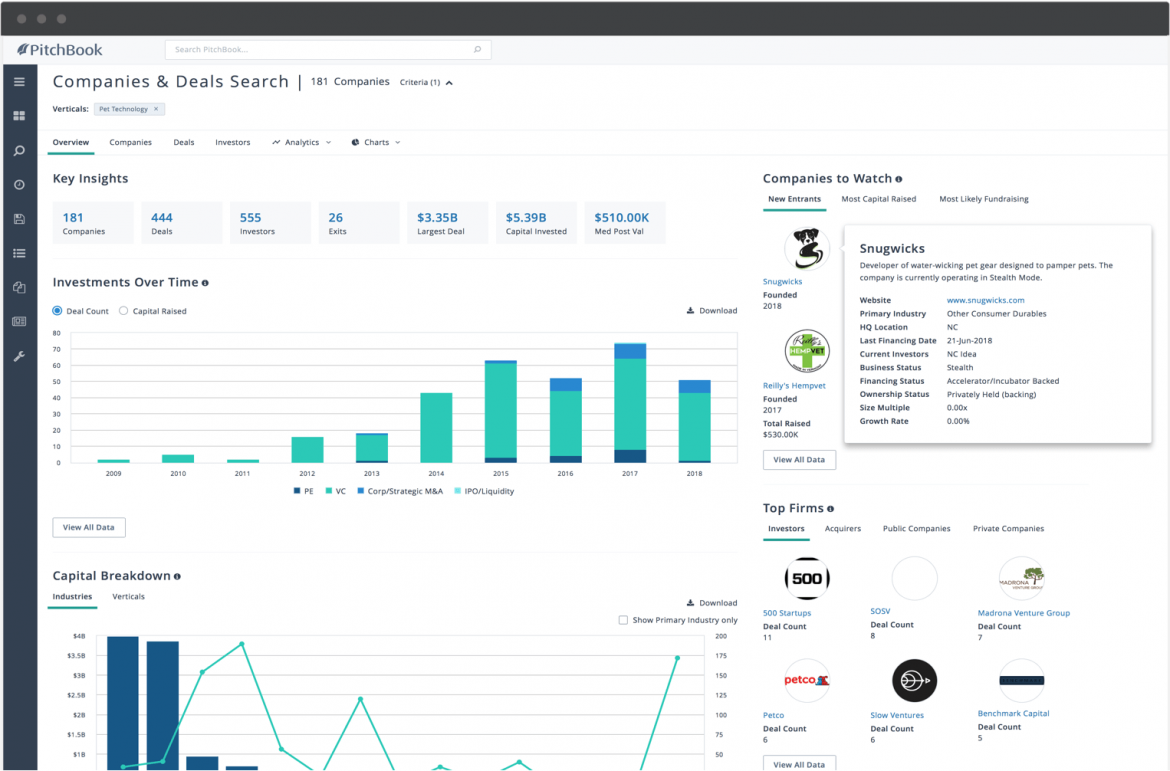This screenshot has width=1170, height=771.
Task: Expand the Charts dropdown
Action: pyautogui.click(x=376, y=142)
